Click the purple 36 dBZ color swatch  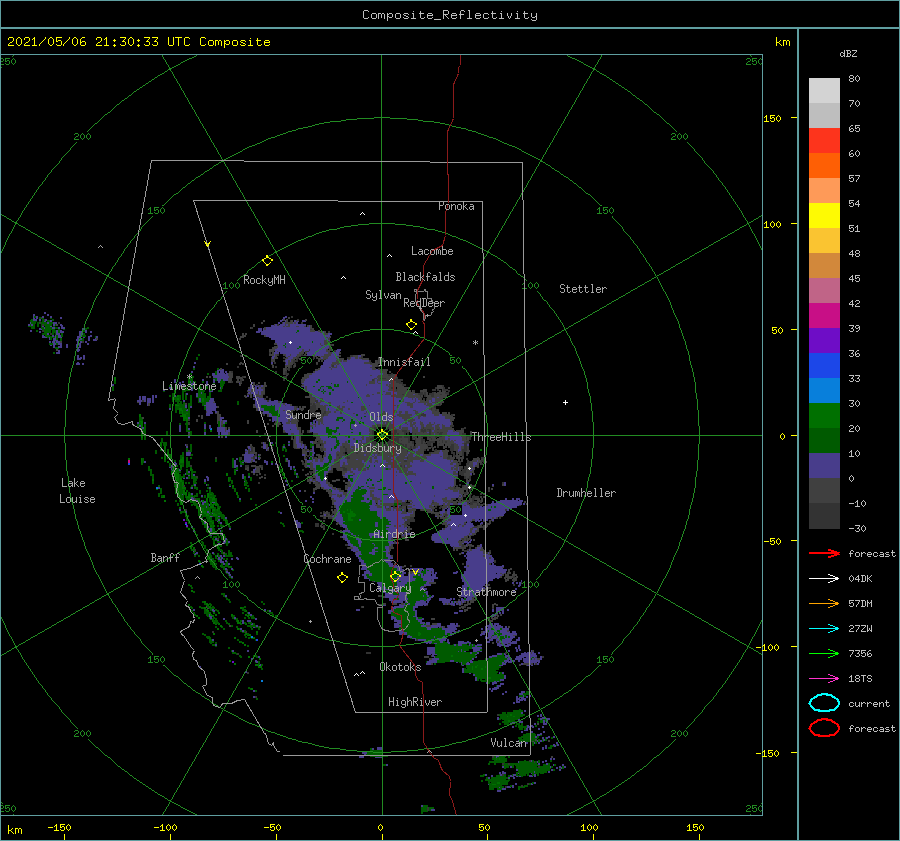824,340
